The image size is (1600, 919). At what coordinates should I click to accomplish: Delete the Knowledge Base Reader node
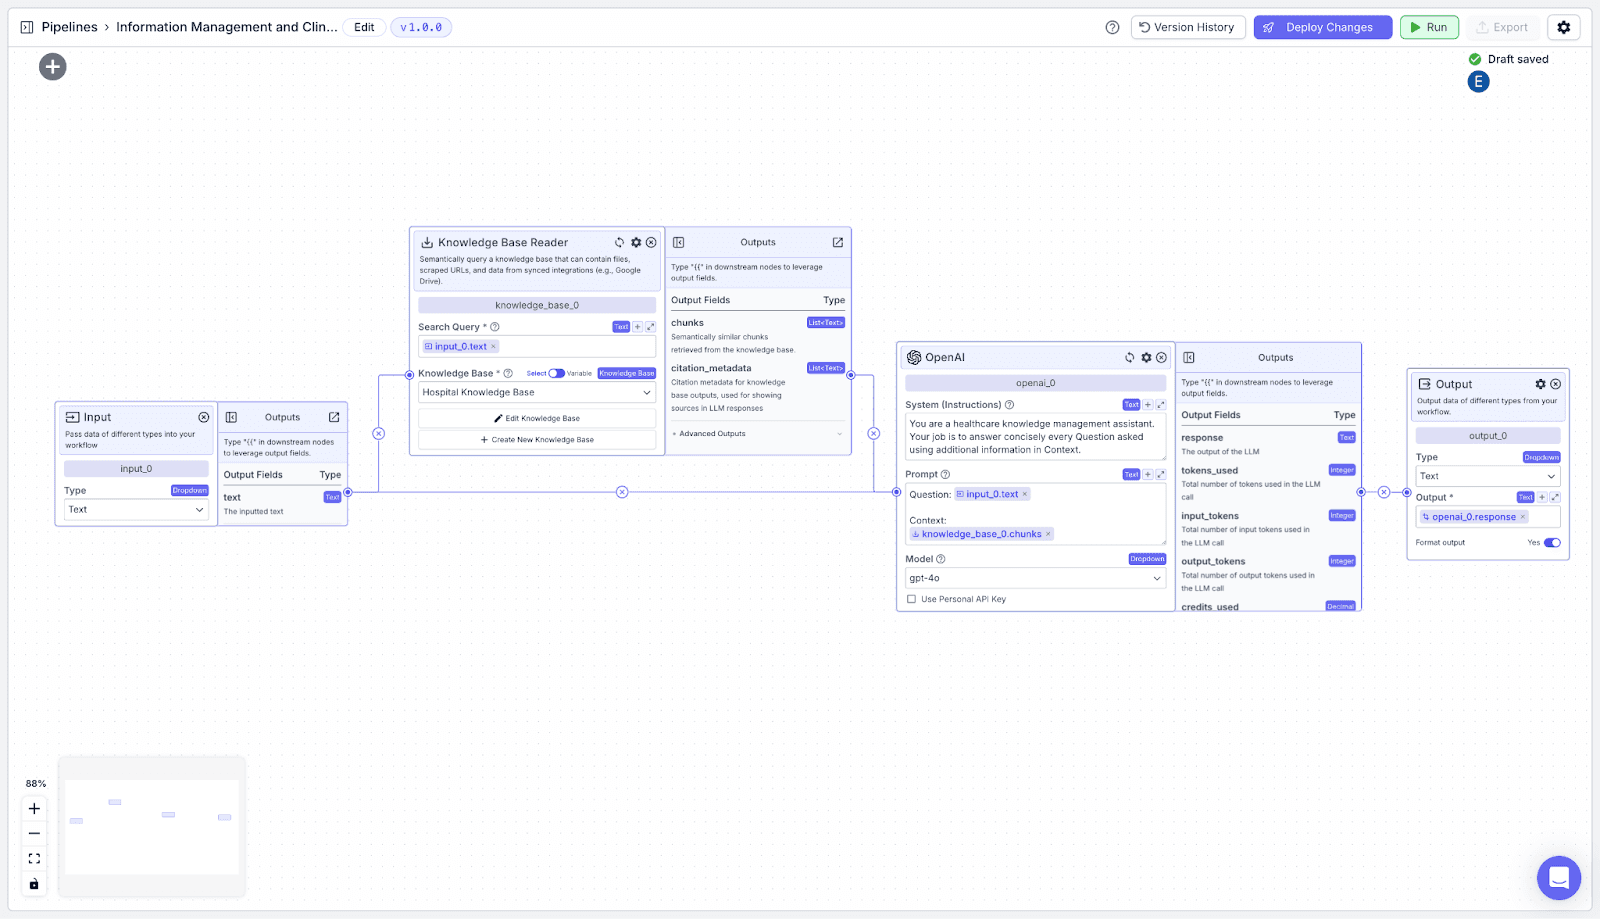coord(651,242)
